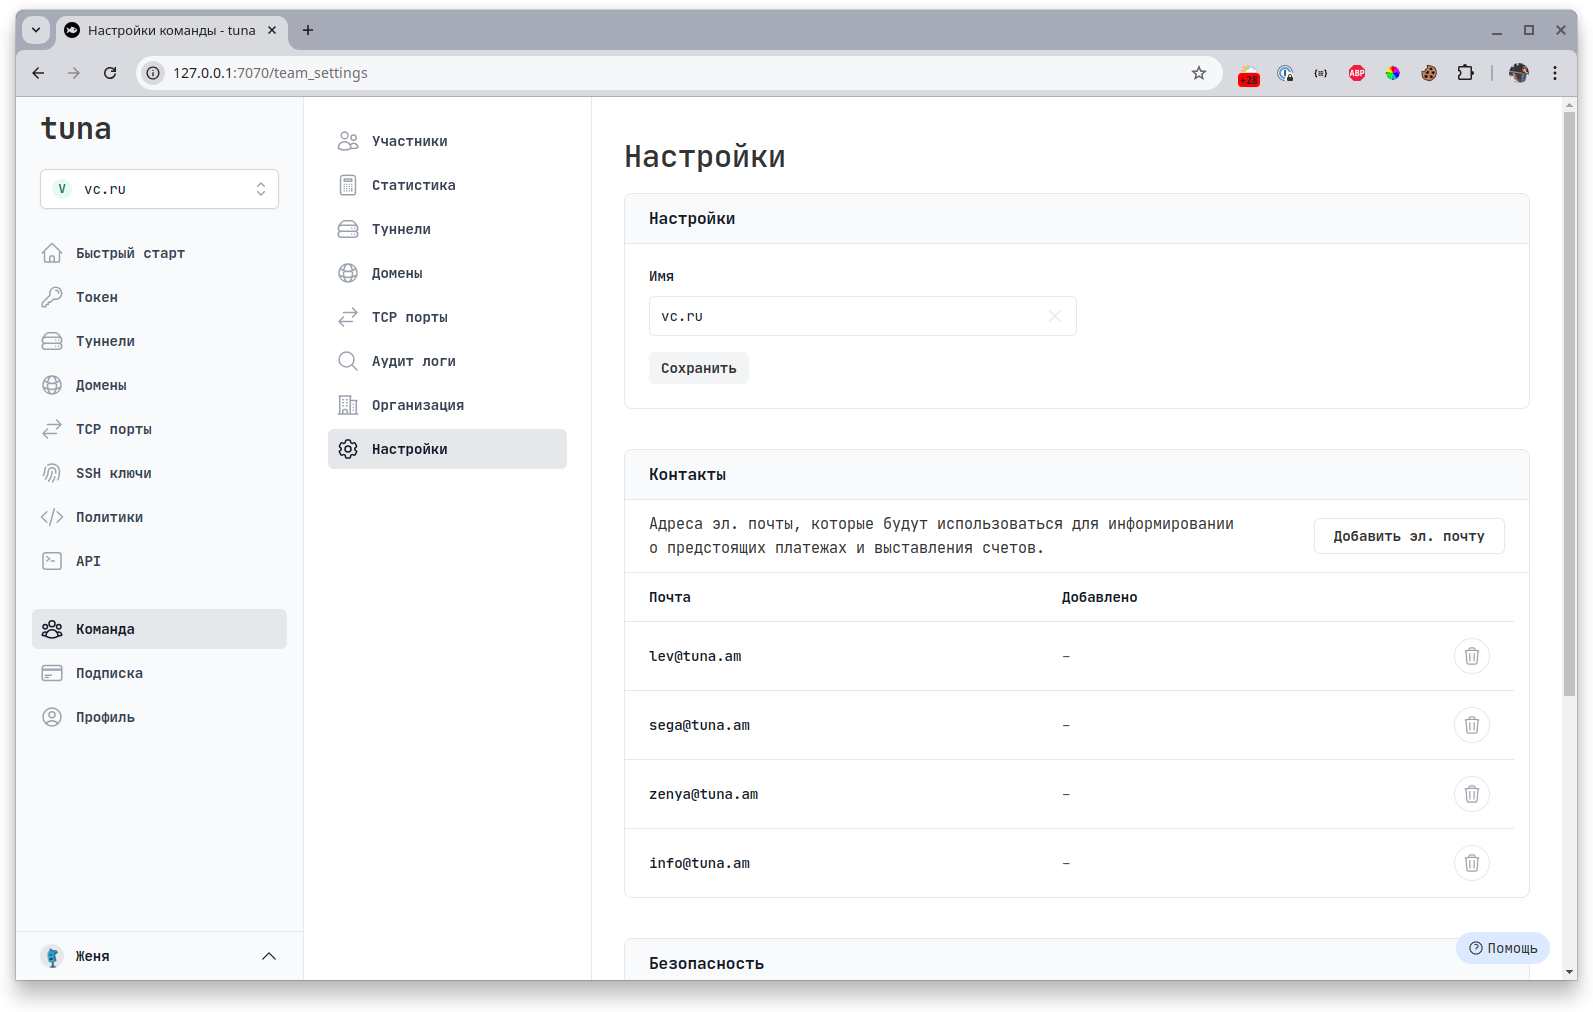This screenshot has height=1012, width=1593.
Task: Open SSH ключи in the sidebar
Action: point(113,473)
